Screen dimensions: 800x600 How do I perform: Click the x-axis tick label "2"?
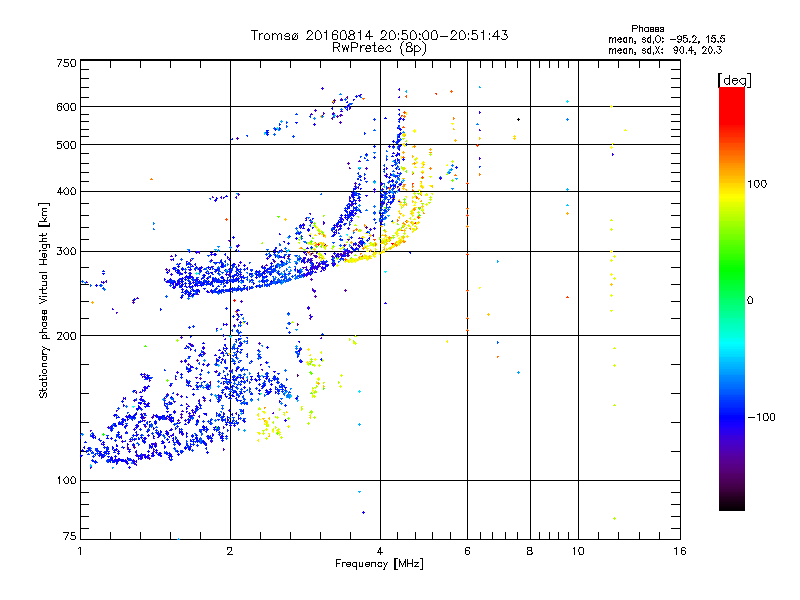[230, 551]
